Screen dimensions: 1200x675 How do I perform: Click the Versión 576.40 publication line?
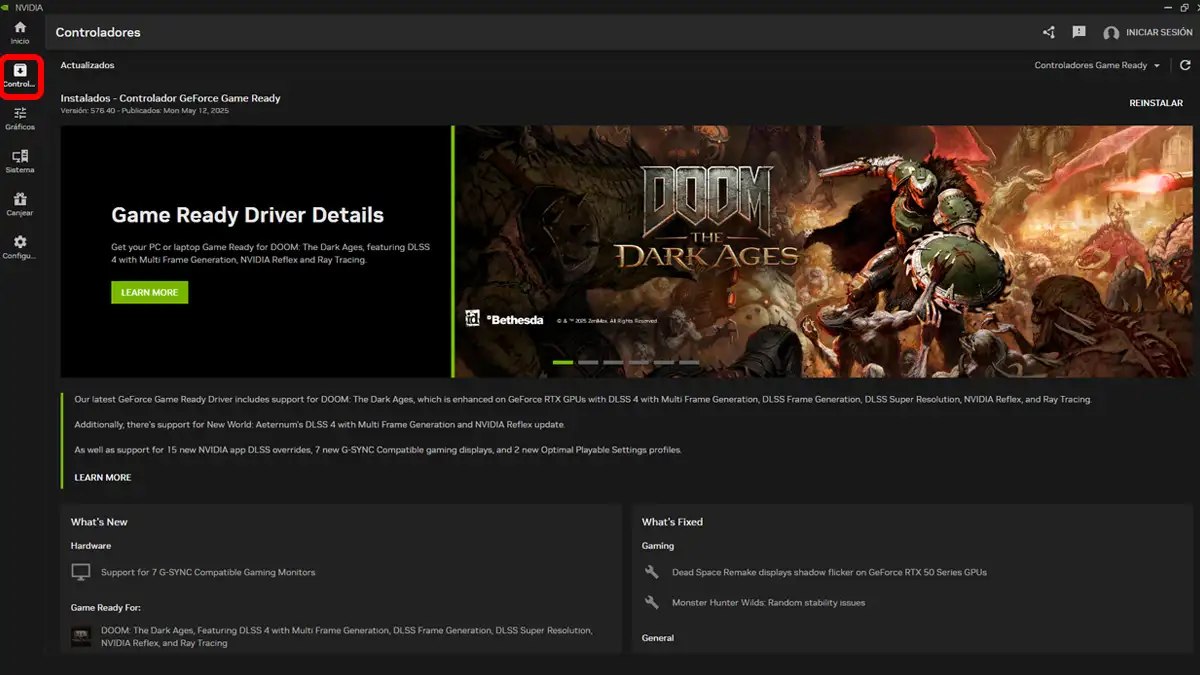tap(145, 111)
